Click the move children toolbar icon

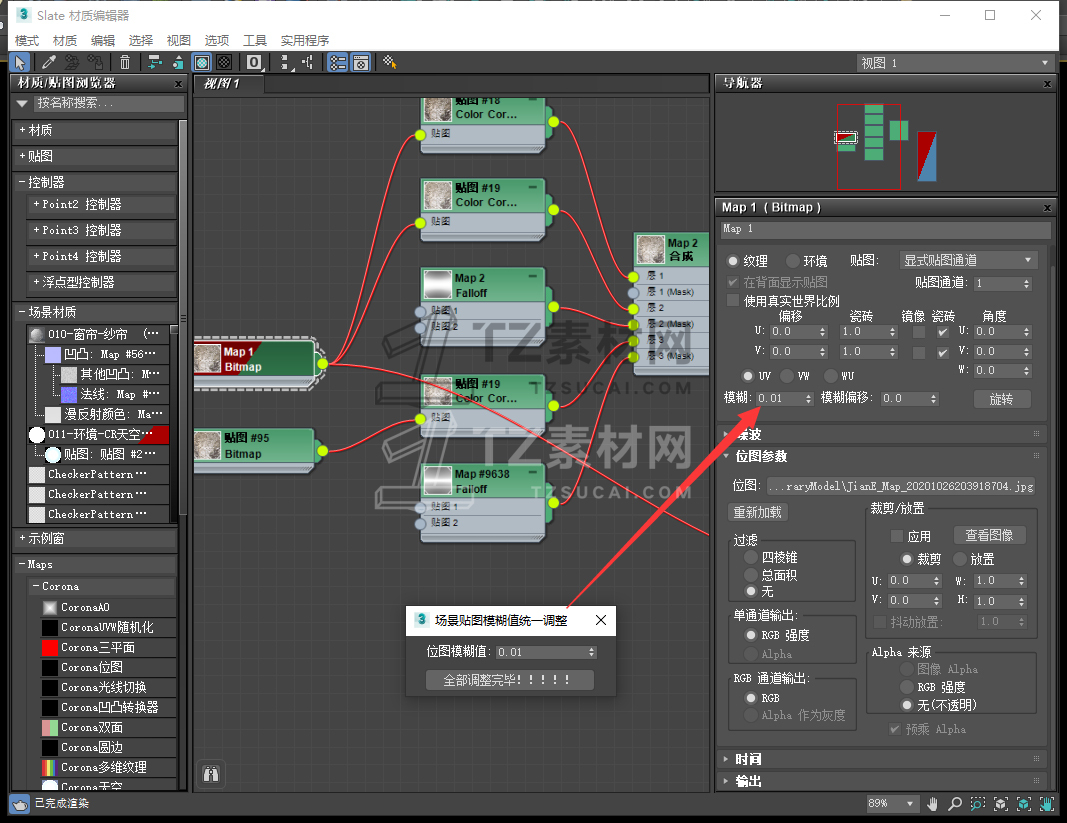(155, 63)
